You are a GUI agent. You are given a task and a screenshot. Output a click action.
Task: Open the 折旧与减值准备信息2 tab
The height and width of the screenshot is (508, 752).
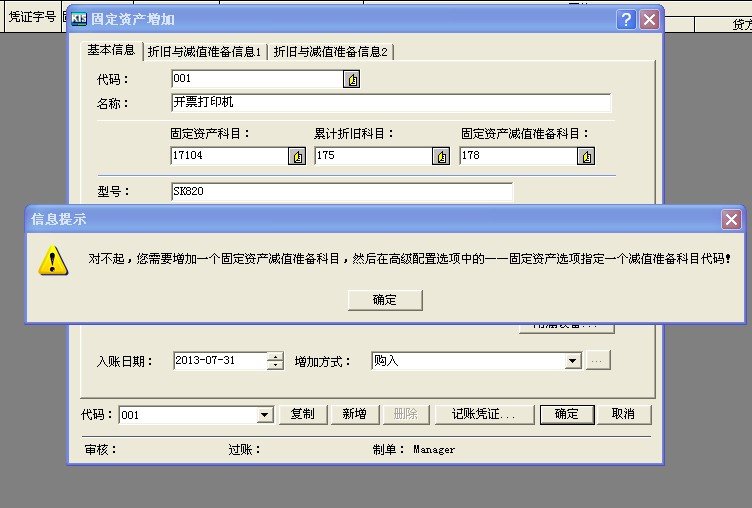tap(331, 52)
